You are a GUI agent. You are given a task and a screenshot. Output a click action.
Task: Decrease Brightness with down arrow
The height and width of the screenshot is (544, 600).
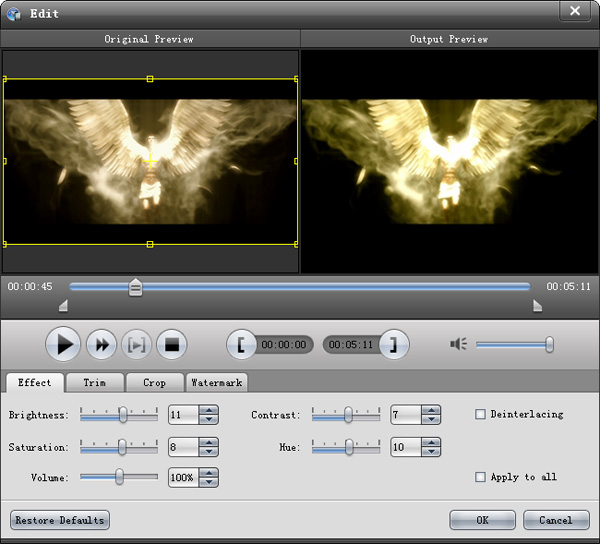[x=209, y=419]
